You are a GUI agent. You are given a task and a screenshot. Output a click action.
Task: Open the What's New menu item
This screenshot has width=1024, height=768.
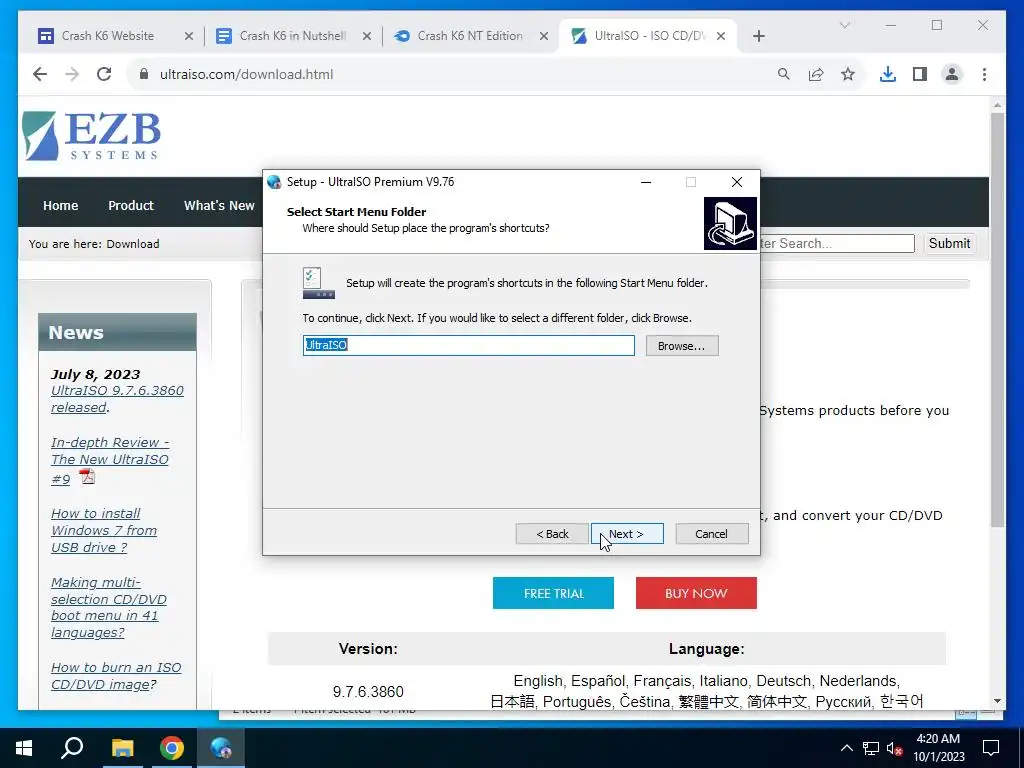[219, 205]
